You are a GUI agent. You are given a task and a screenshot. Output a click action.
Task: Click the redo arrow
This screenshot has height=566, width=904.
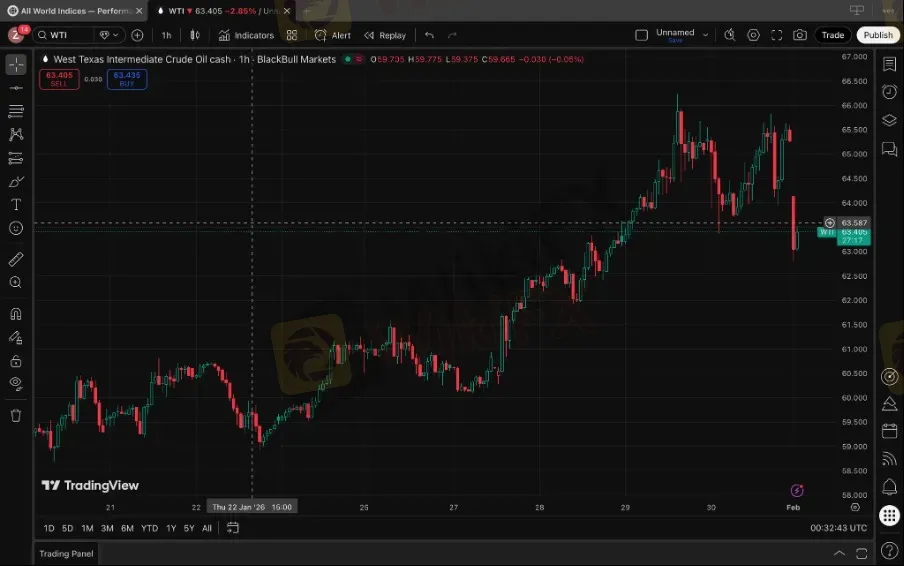[453, 35]
